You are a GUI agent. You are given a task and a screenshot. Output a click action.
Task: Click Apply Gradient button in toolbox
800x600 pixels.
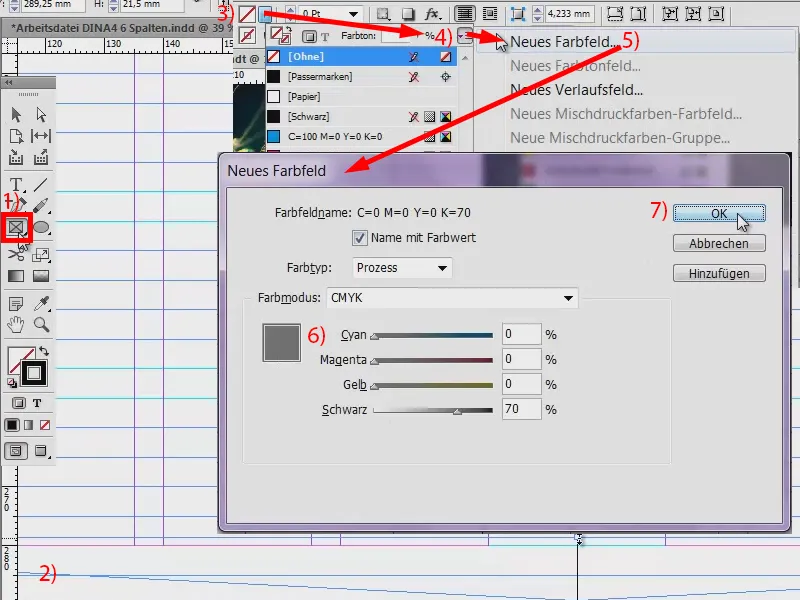(x=29, y=425)
